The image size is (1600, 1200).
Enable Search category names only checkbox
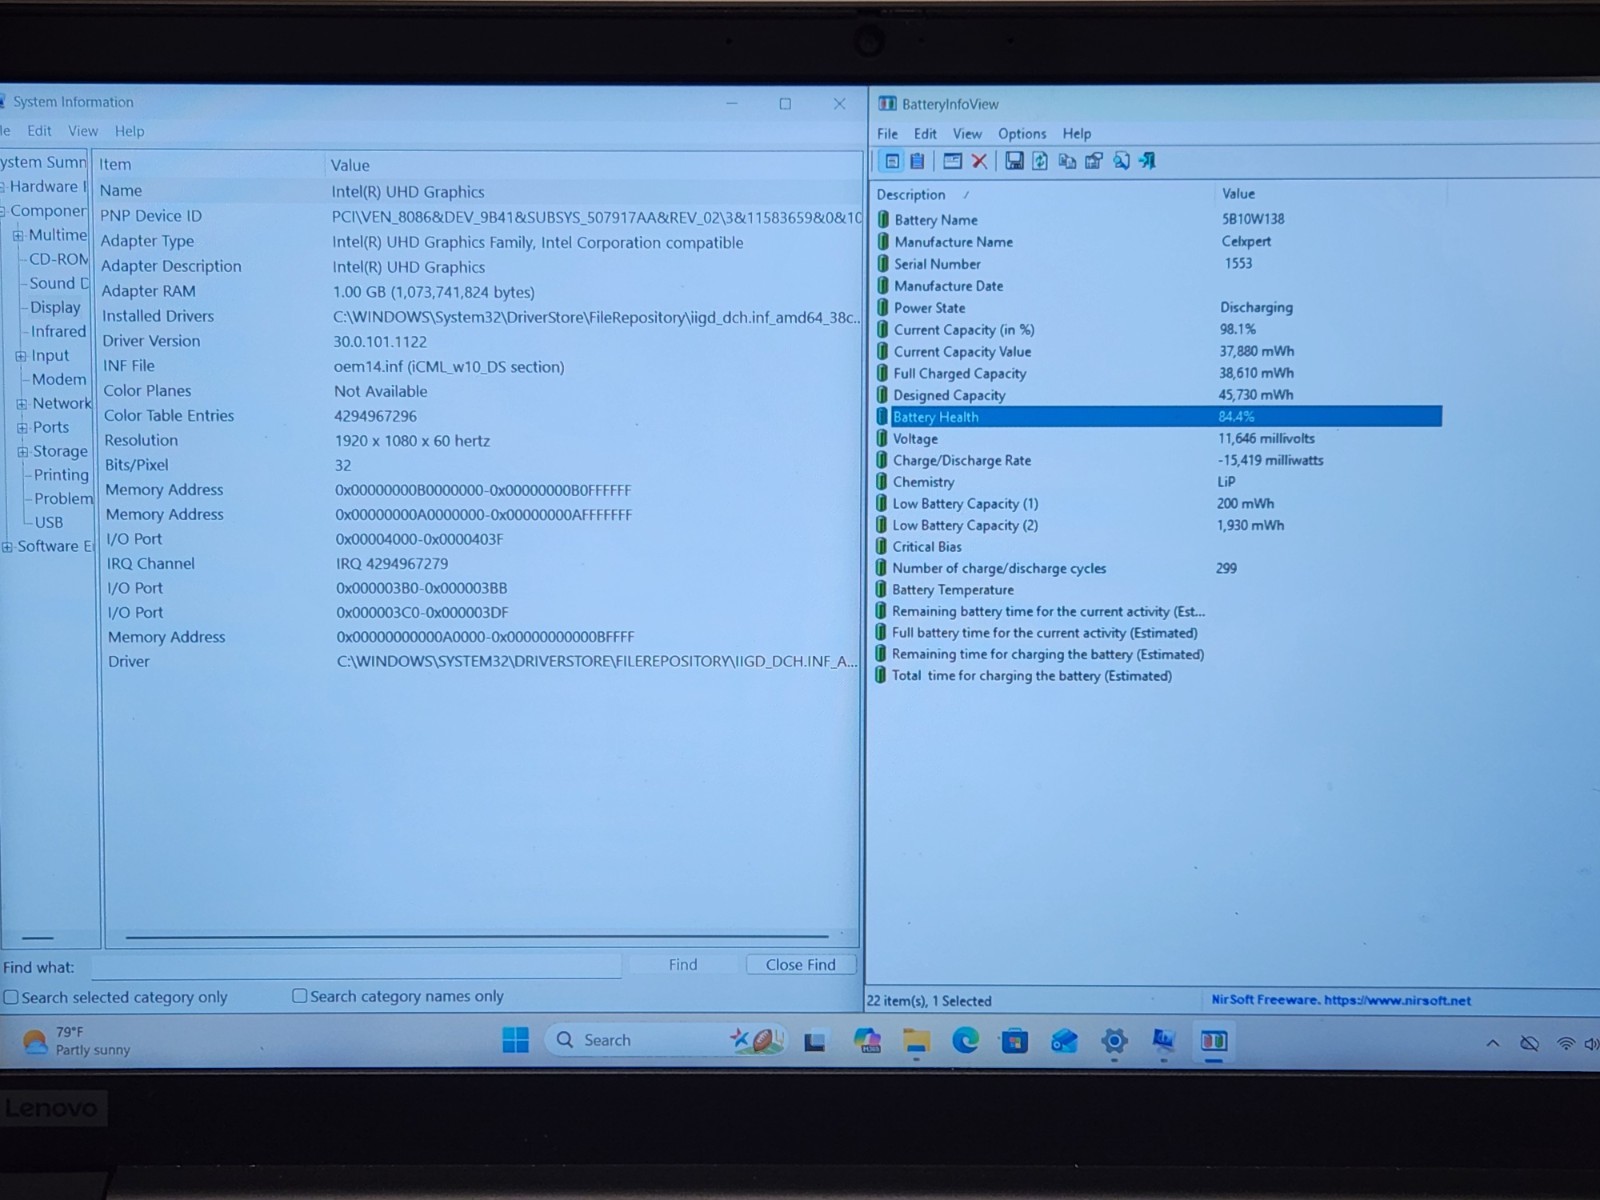[299, 996]
